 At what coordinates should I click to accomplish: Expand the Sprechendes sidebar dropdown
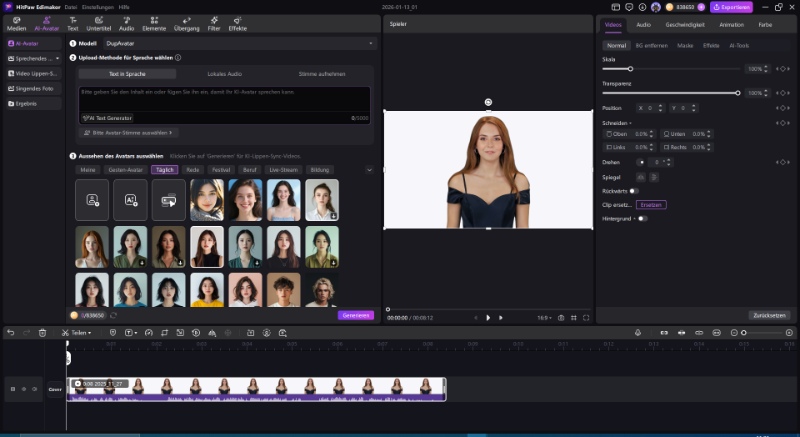click(x=57, y=59)
